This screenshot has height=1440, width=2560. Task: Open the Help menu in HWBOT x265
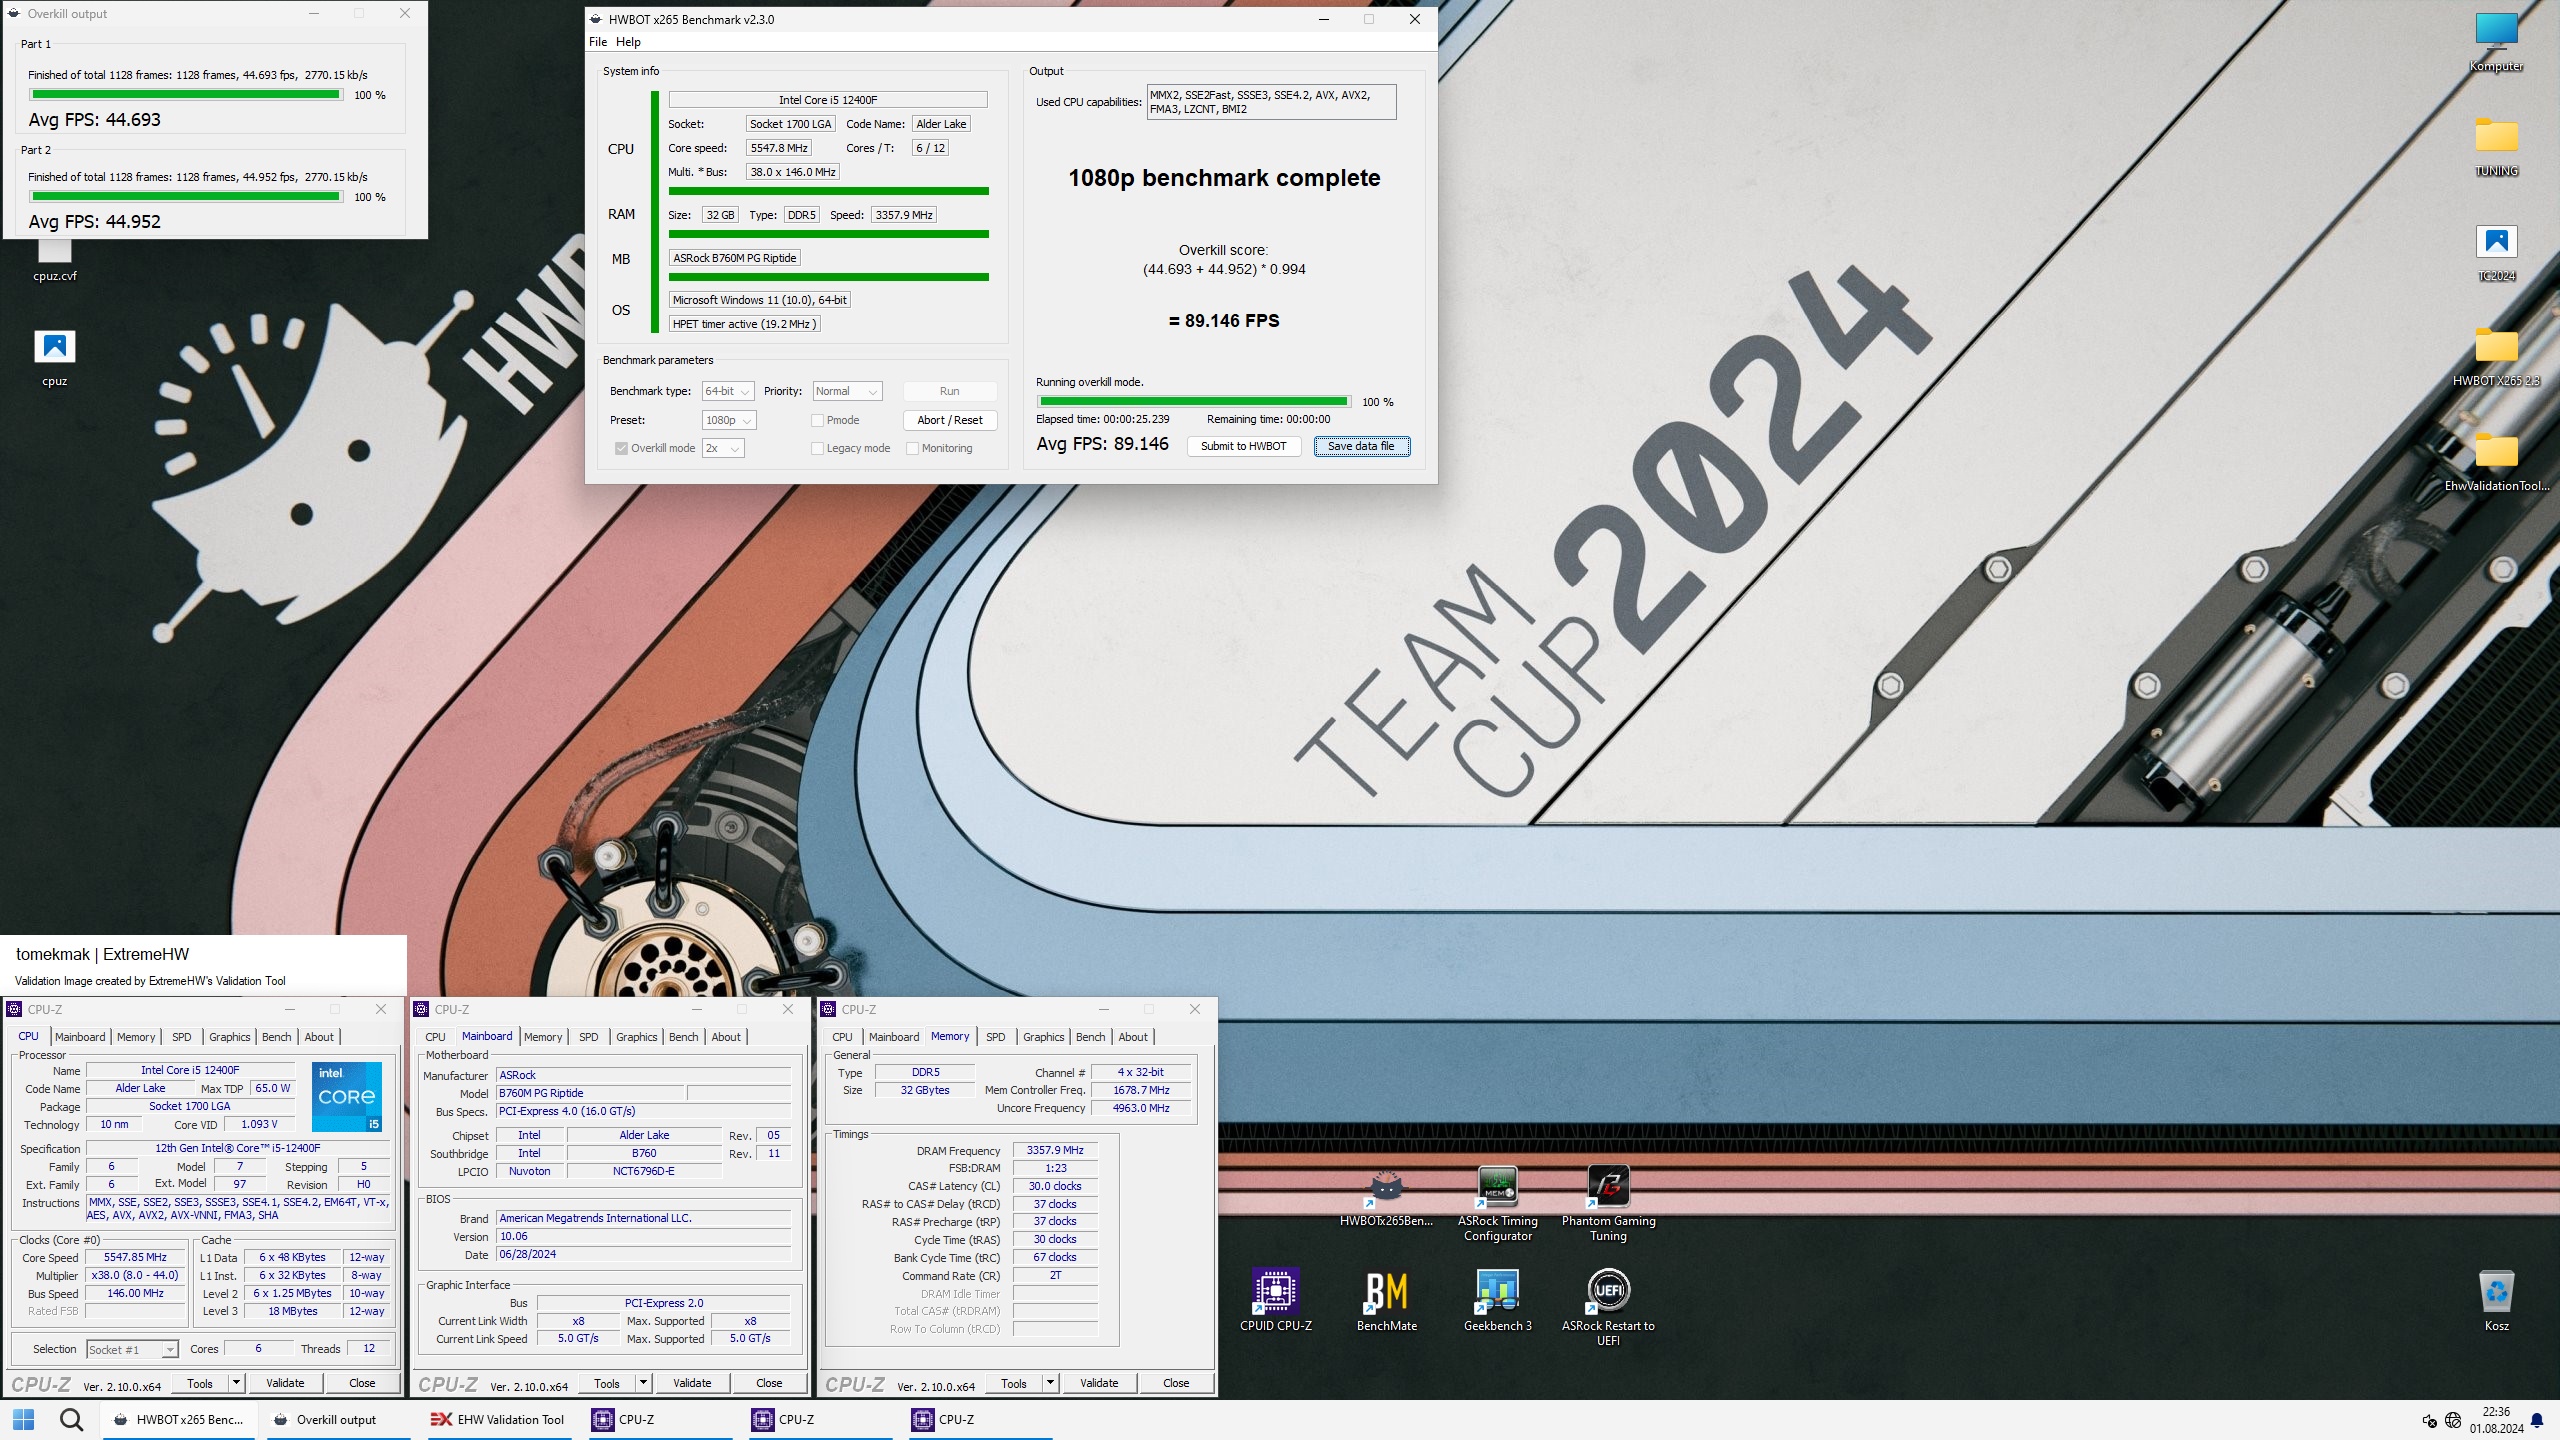(628, 42)
